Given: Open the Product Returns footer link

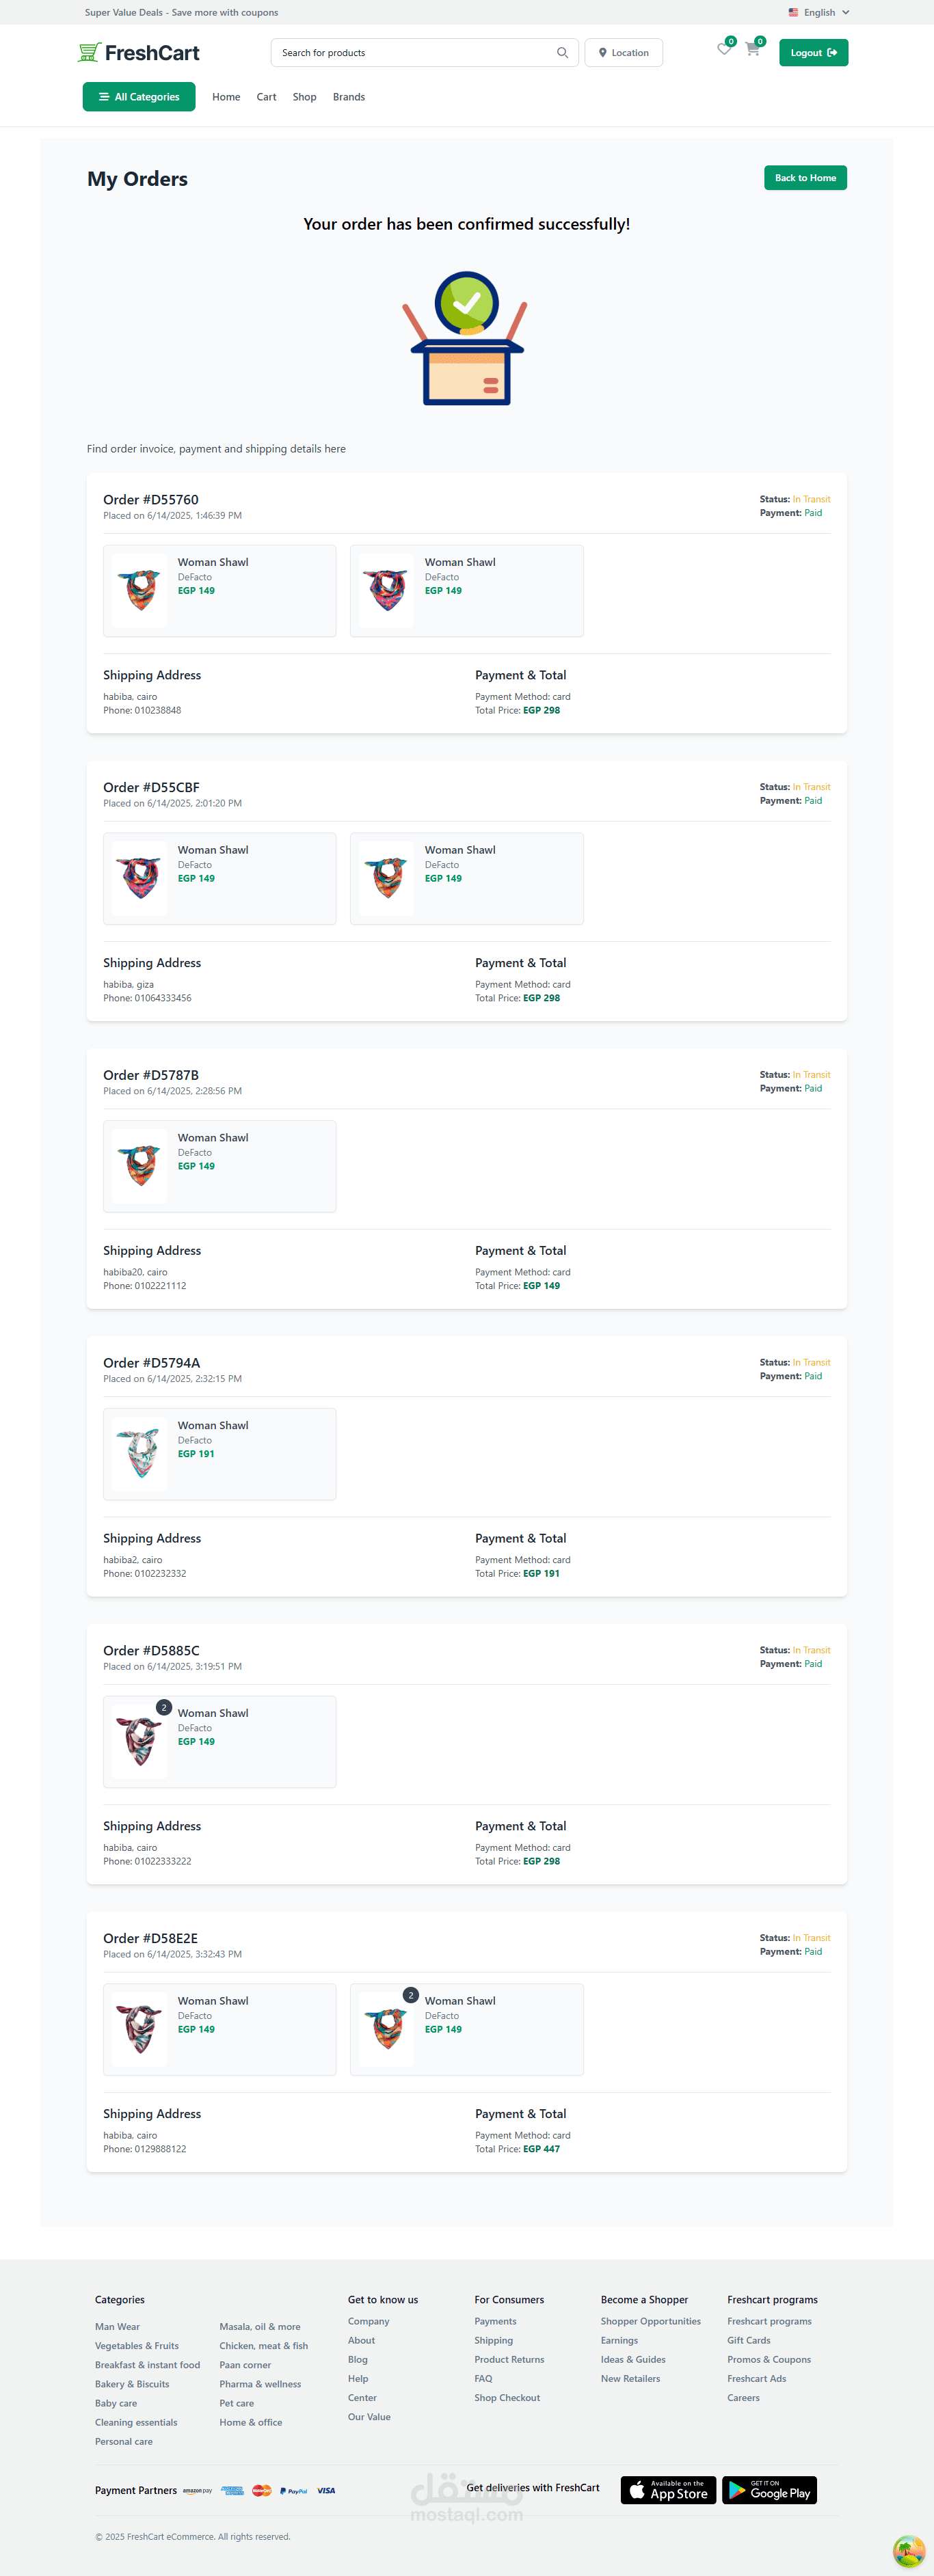Looking at the screenshot, I should click(x=509, y=2360).
